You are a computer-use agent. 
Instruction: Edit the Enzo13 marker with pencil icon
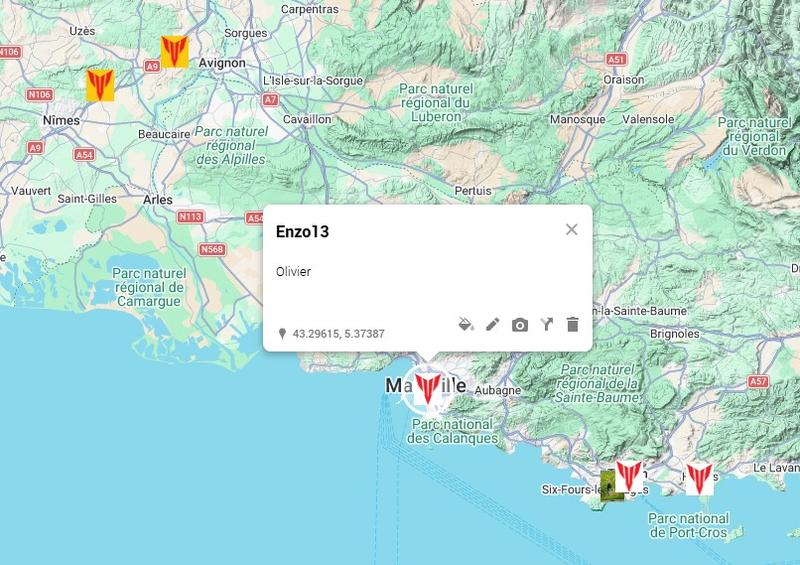[492, 324]
